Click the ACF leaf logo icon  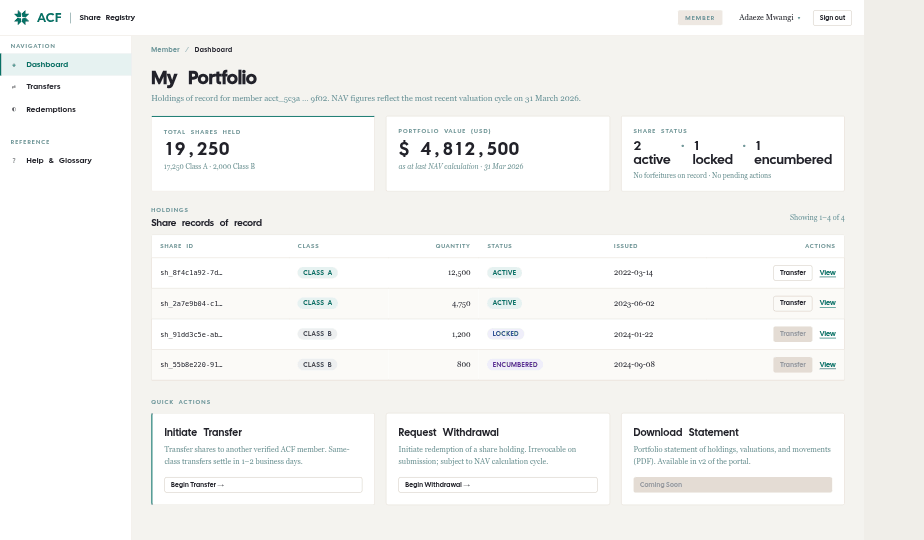click(21, 18)
